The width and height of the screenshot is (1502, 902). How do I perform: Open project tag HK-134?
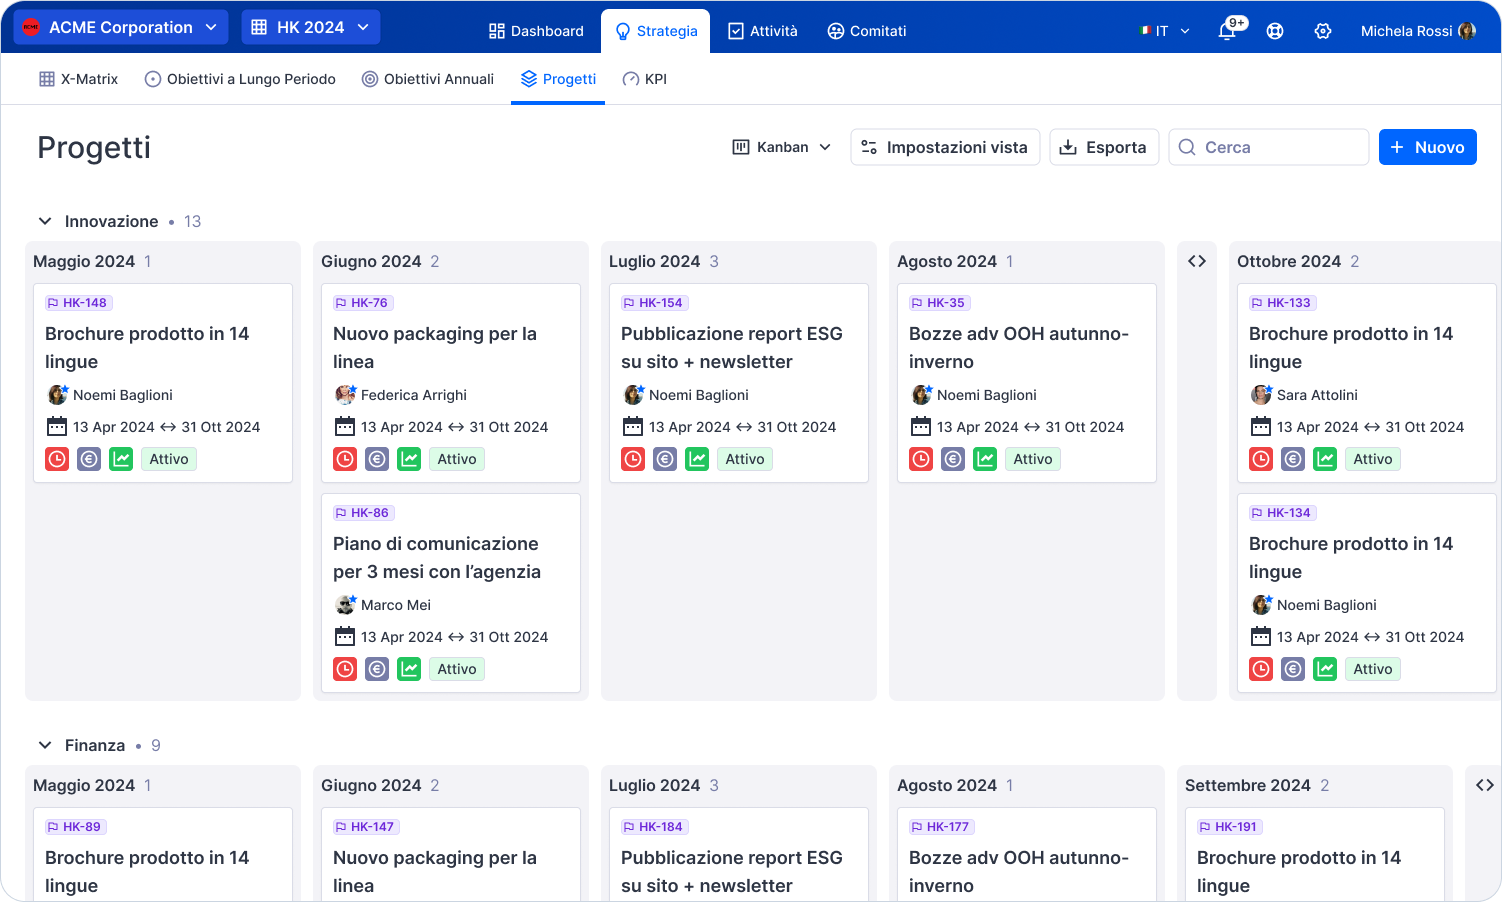[x=1283, y=513]
